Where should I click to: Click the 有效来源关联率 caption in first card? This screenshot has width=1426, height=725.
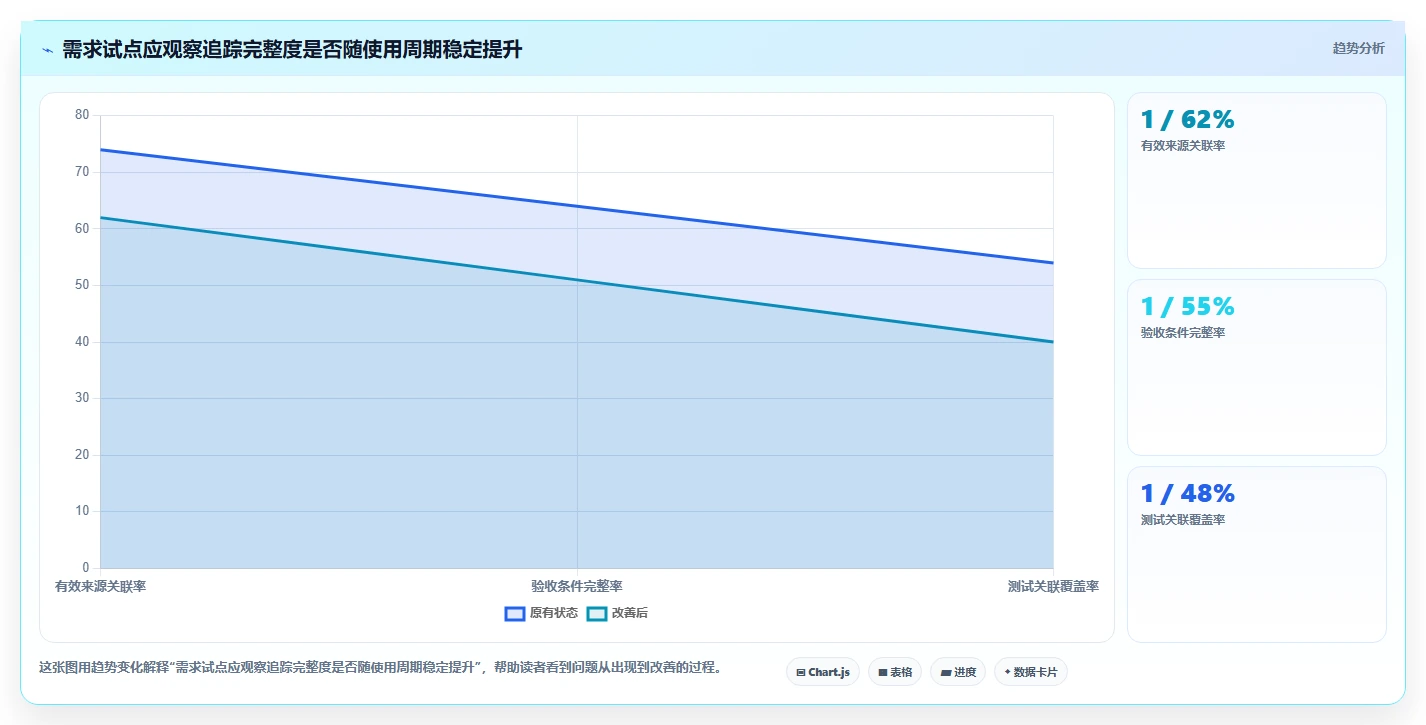click(x=1183, y=146)
